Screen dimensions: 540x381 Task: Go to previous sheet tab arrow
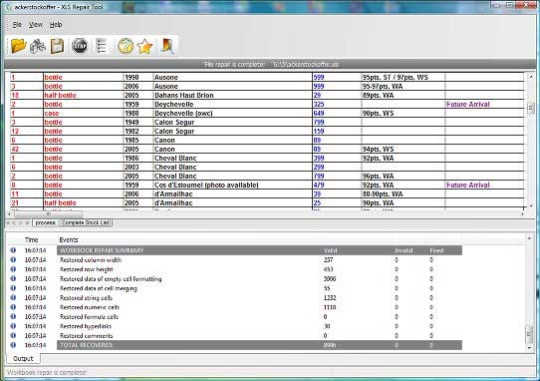click(x=14, y=223)
